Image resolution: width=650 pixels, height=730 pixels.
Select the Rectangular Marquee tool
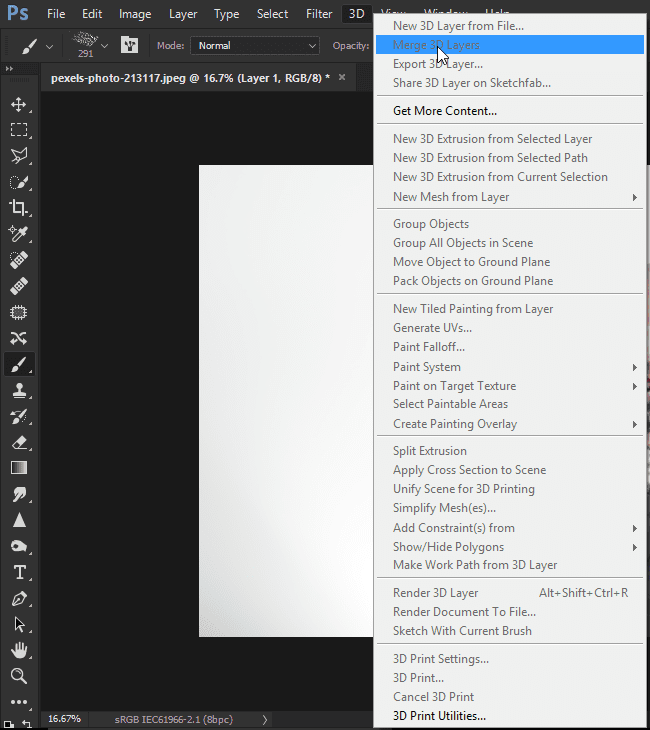18,130
